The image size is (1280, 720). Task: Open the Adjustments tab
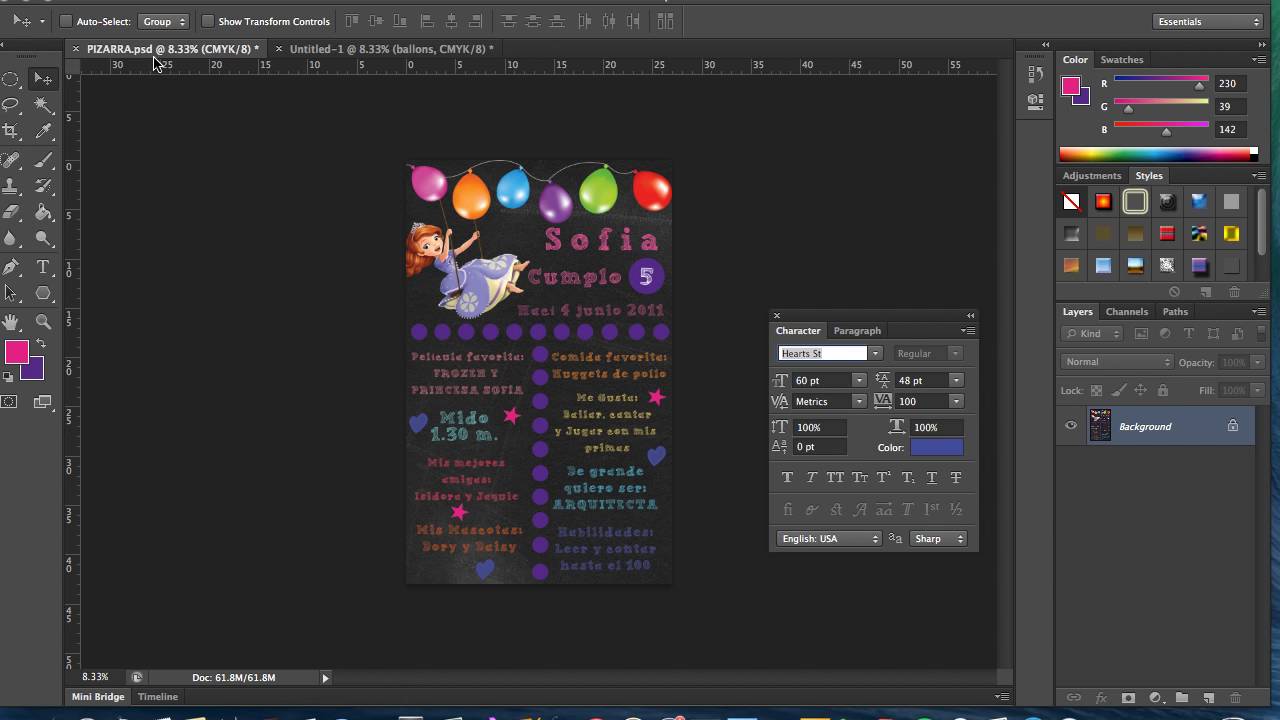1092,175
